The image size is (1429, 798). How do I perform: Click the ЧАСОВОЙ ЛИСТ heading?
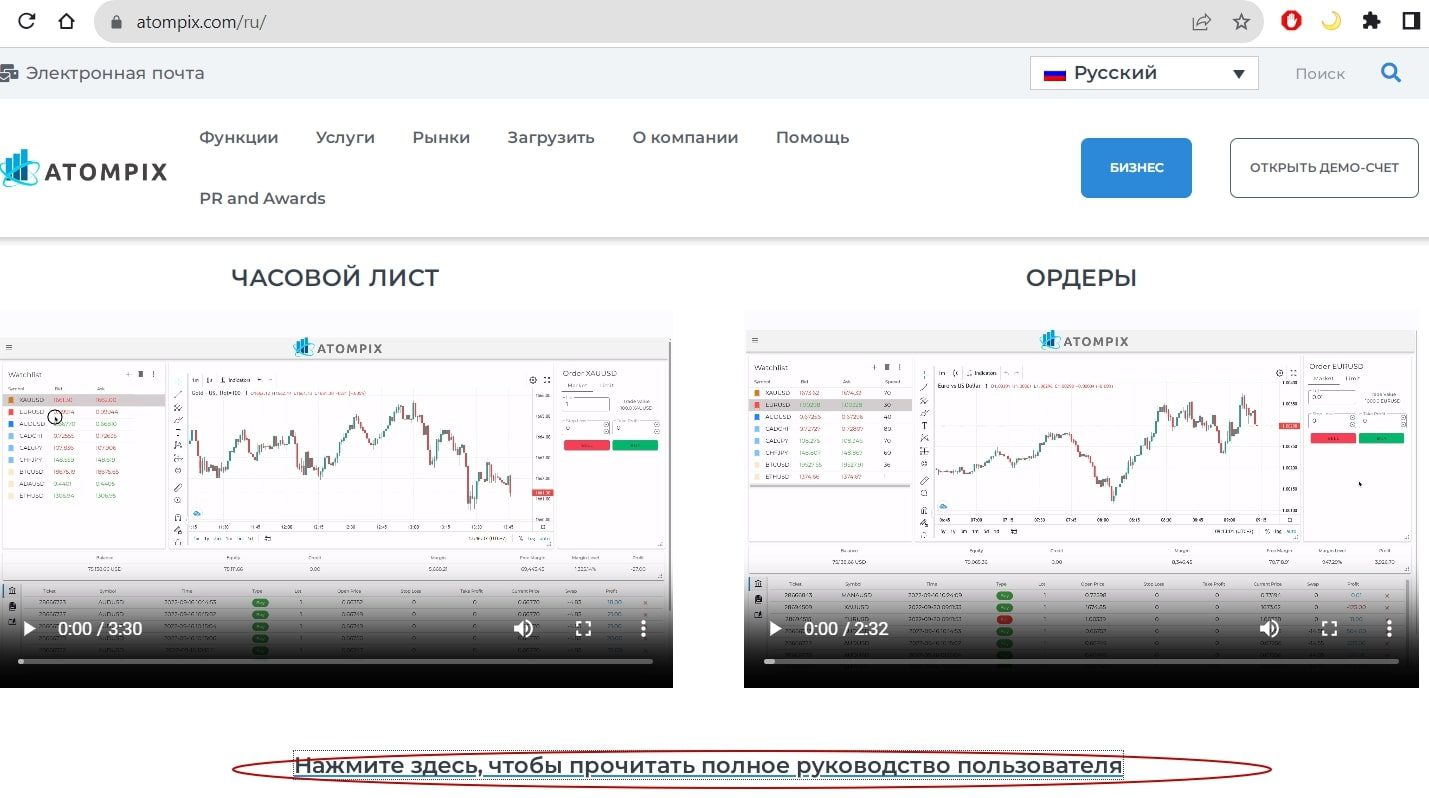point(335,278)
